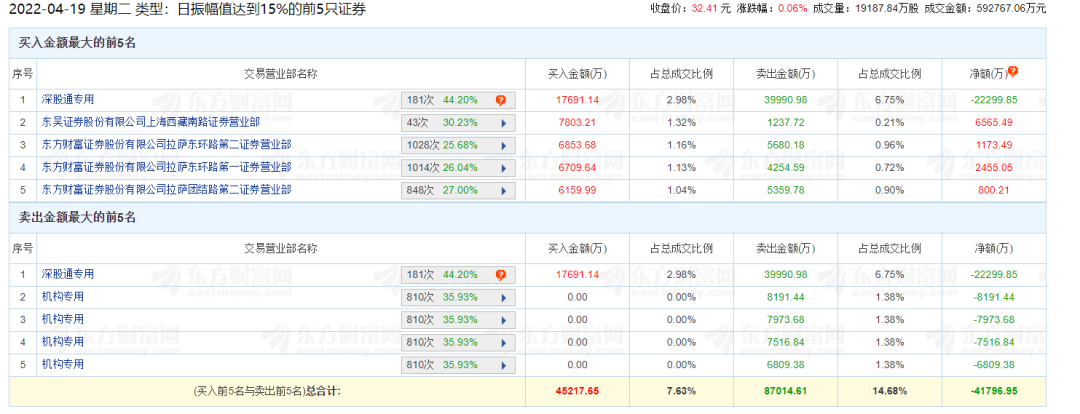Click the blue arrow next to 1028次 25.68%
Image resolution: width=1080 pixels, height=414 pixels.
pos(502,145)
